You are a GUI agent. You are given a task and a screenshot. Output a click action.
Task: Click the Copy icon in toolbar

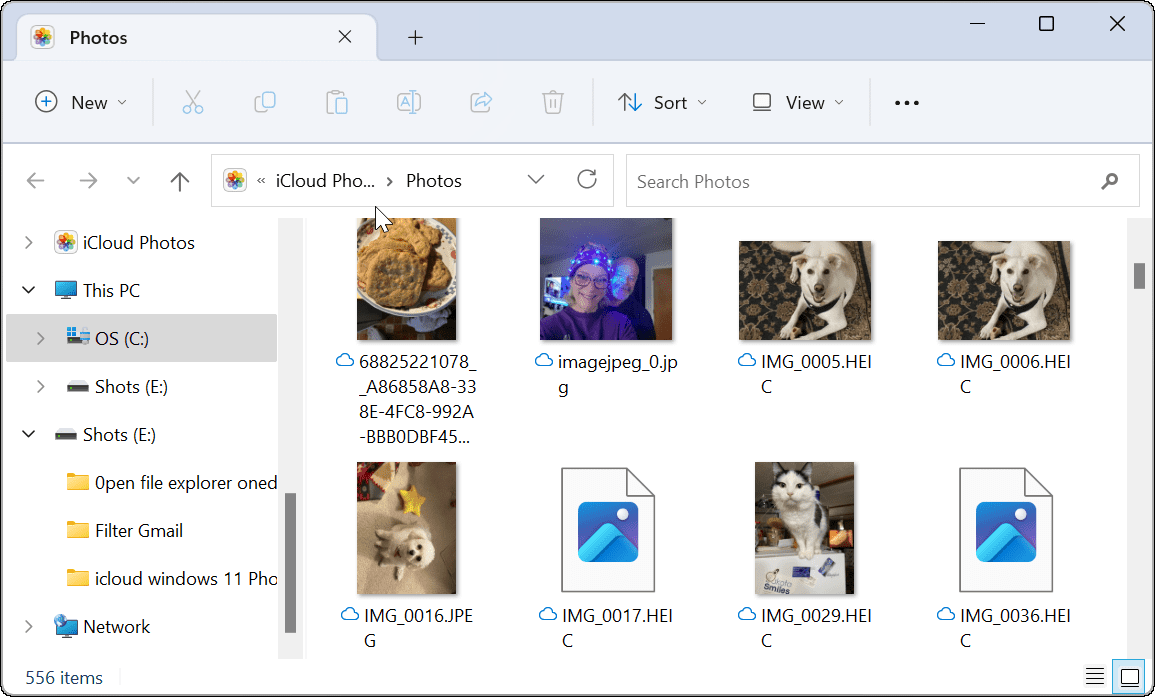pos(264,102)
